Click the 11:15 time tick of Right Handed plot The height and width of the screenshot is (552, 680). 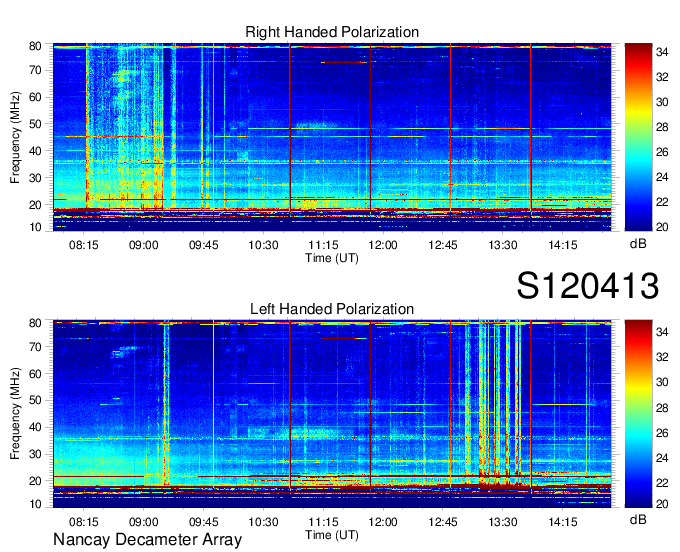323,245
